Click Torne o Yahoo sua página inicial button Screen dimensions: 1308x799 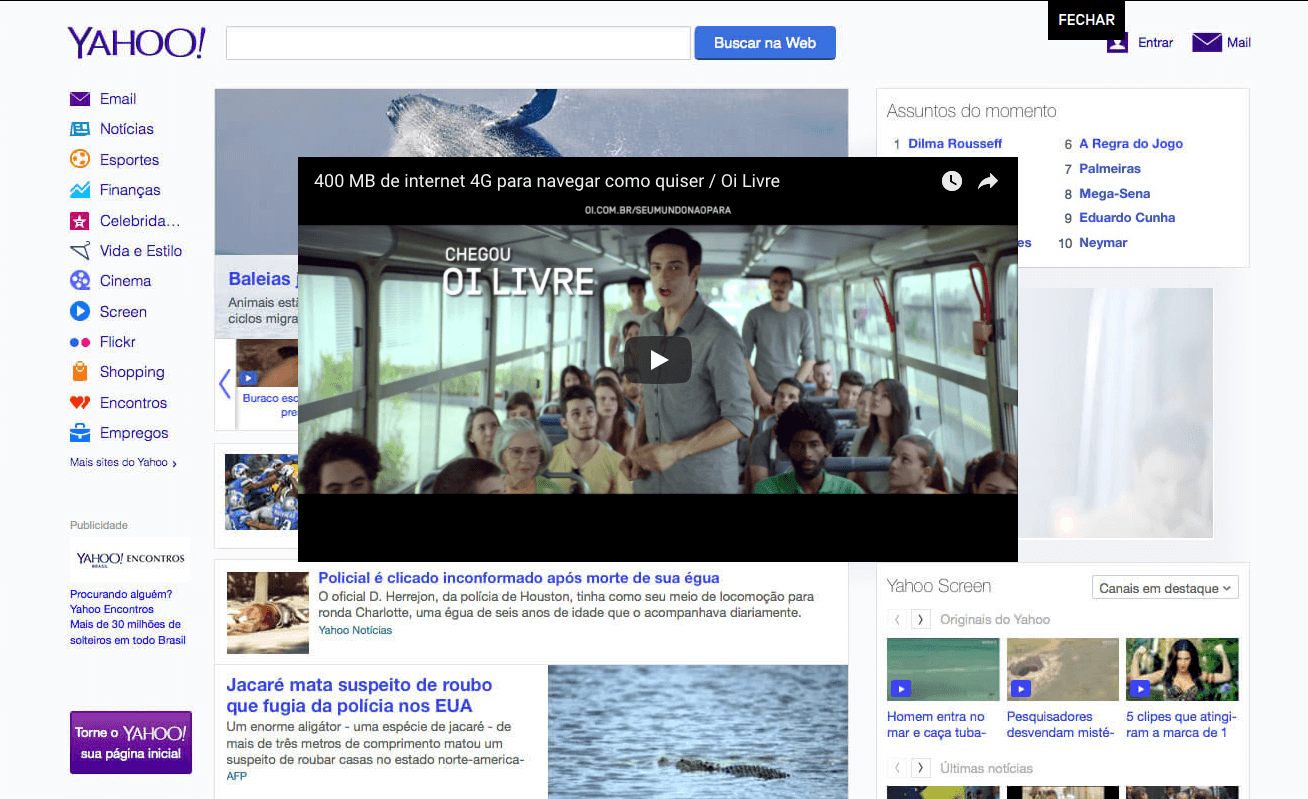(131, 742)
